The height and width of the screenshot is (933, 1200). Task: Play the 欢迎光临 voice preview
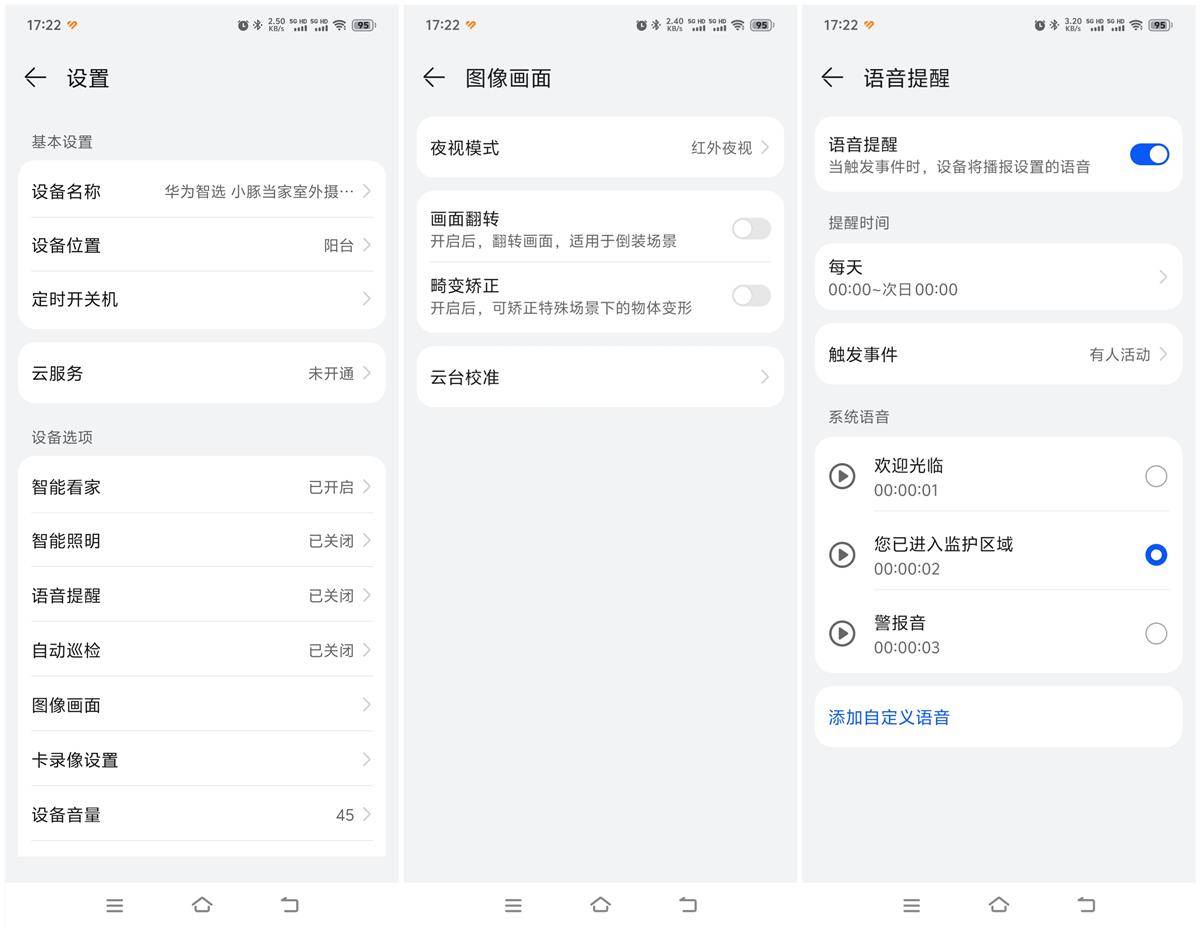(x=843, y=477)
